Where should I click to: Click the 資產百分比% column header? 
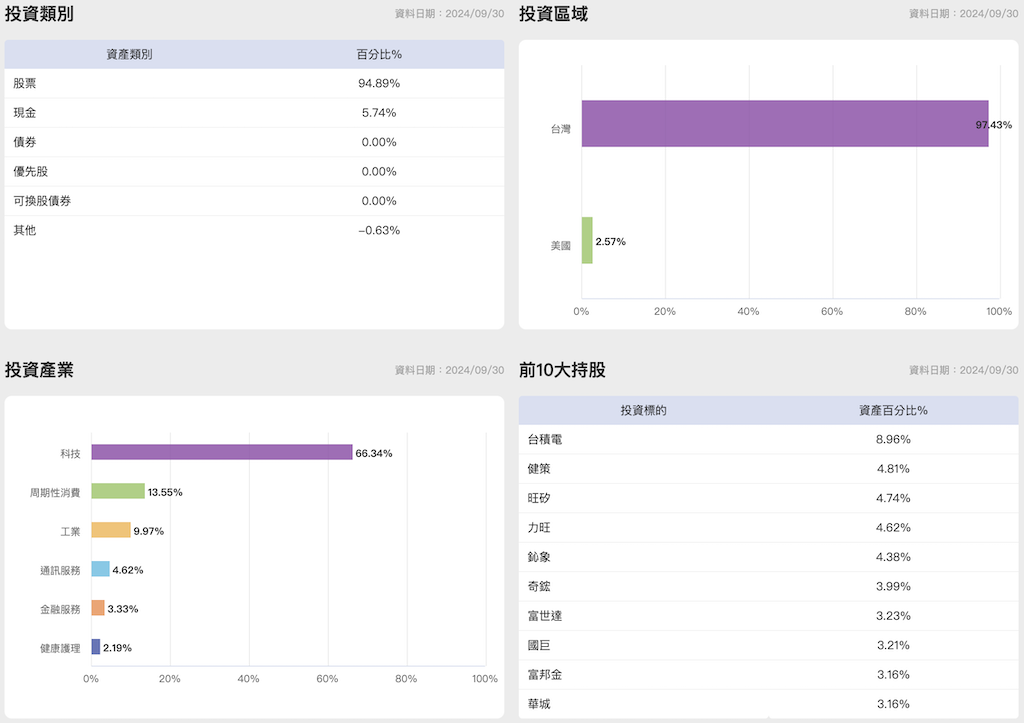[893, 410]
